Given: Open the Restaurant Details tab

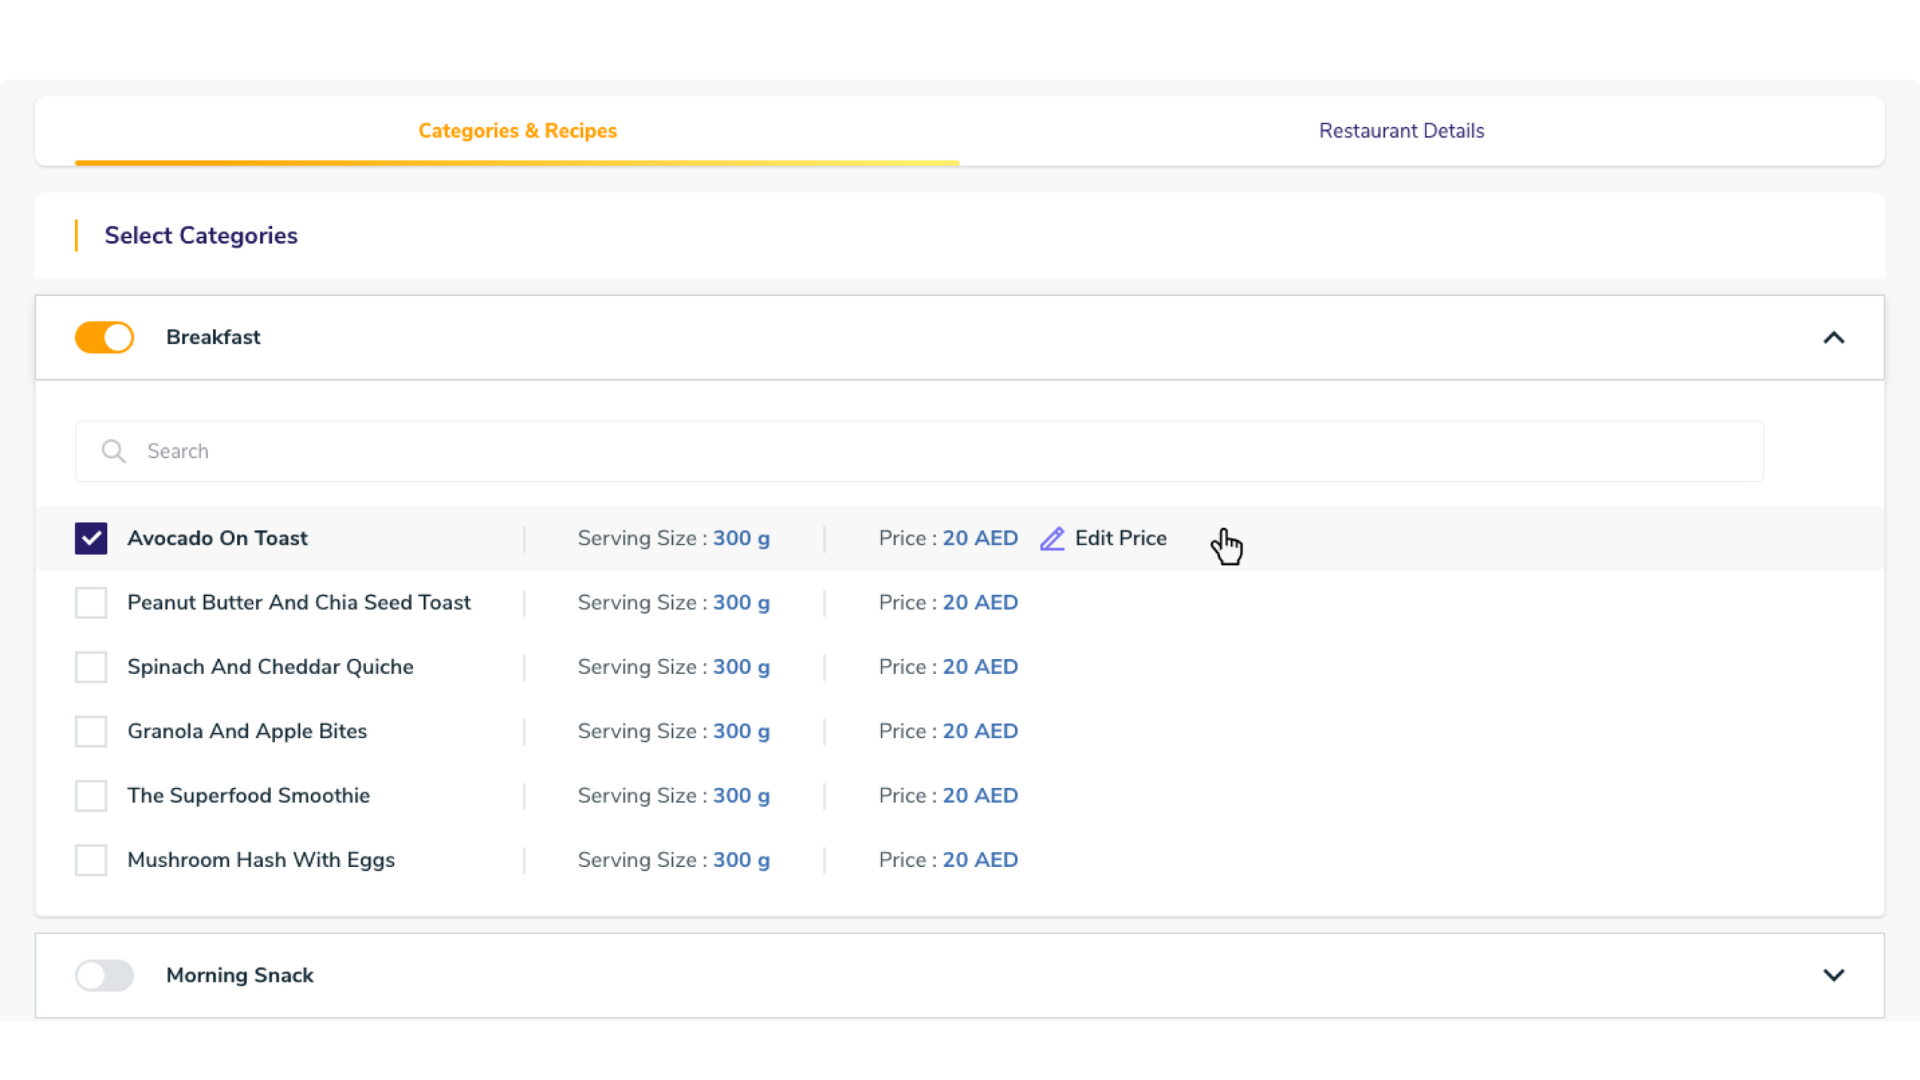Looking at the screenshot, I should (1401, 131).
